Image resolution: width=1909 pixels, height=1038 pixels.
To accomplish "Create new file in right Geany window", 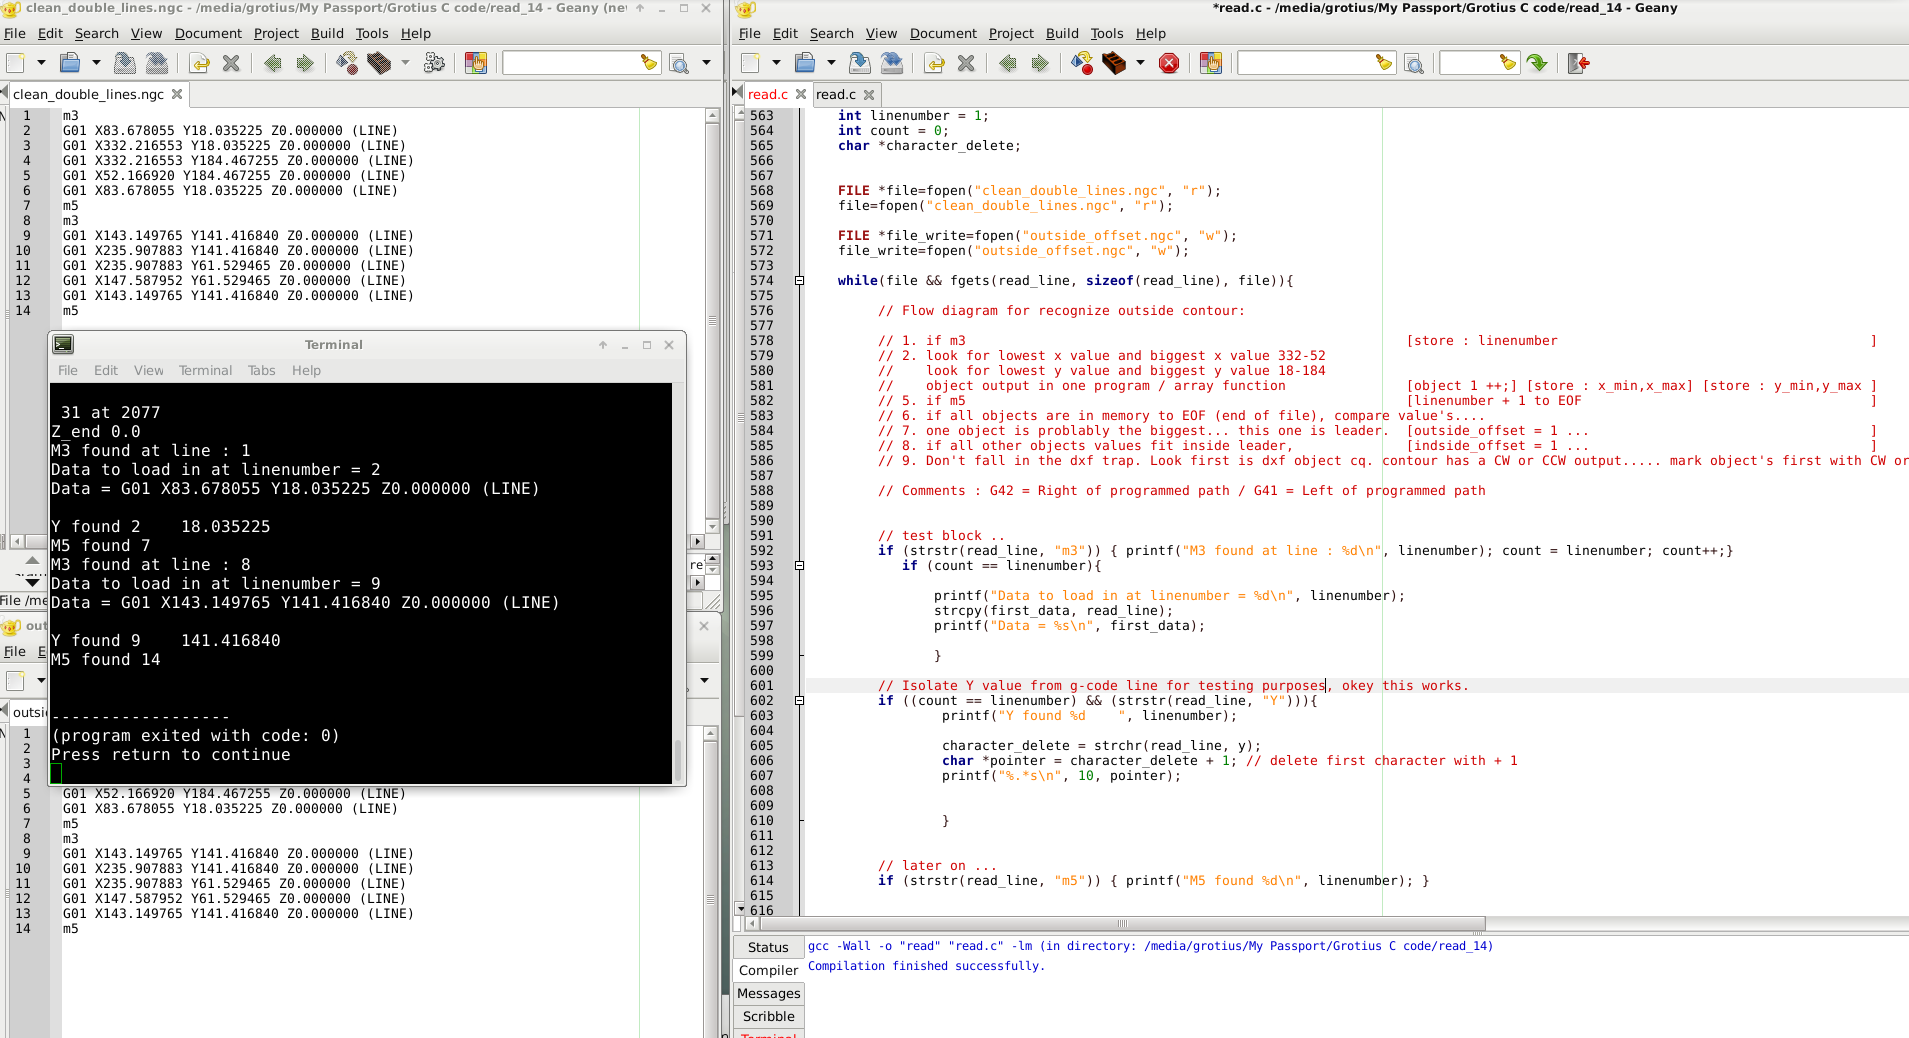I will 751,63.
